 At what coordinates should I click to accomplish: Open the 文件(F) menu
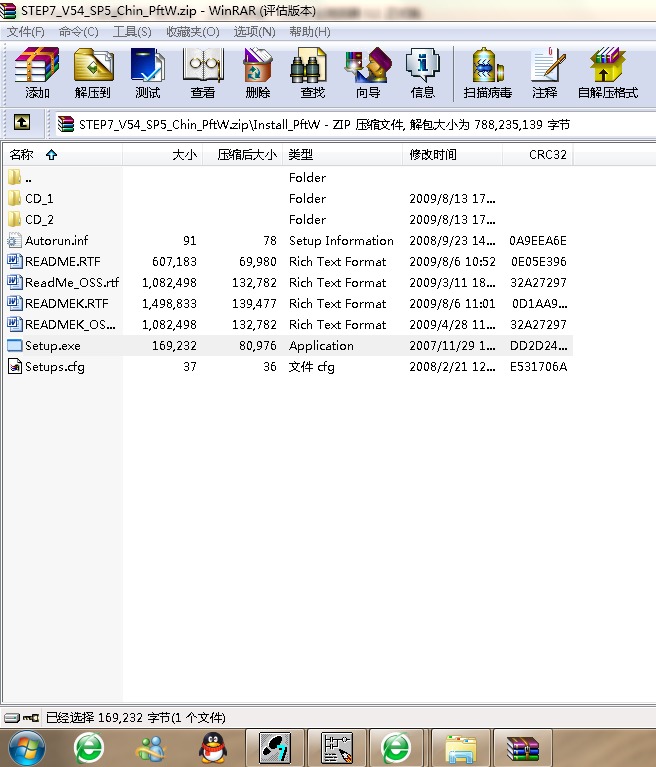pos(25,31)
